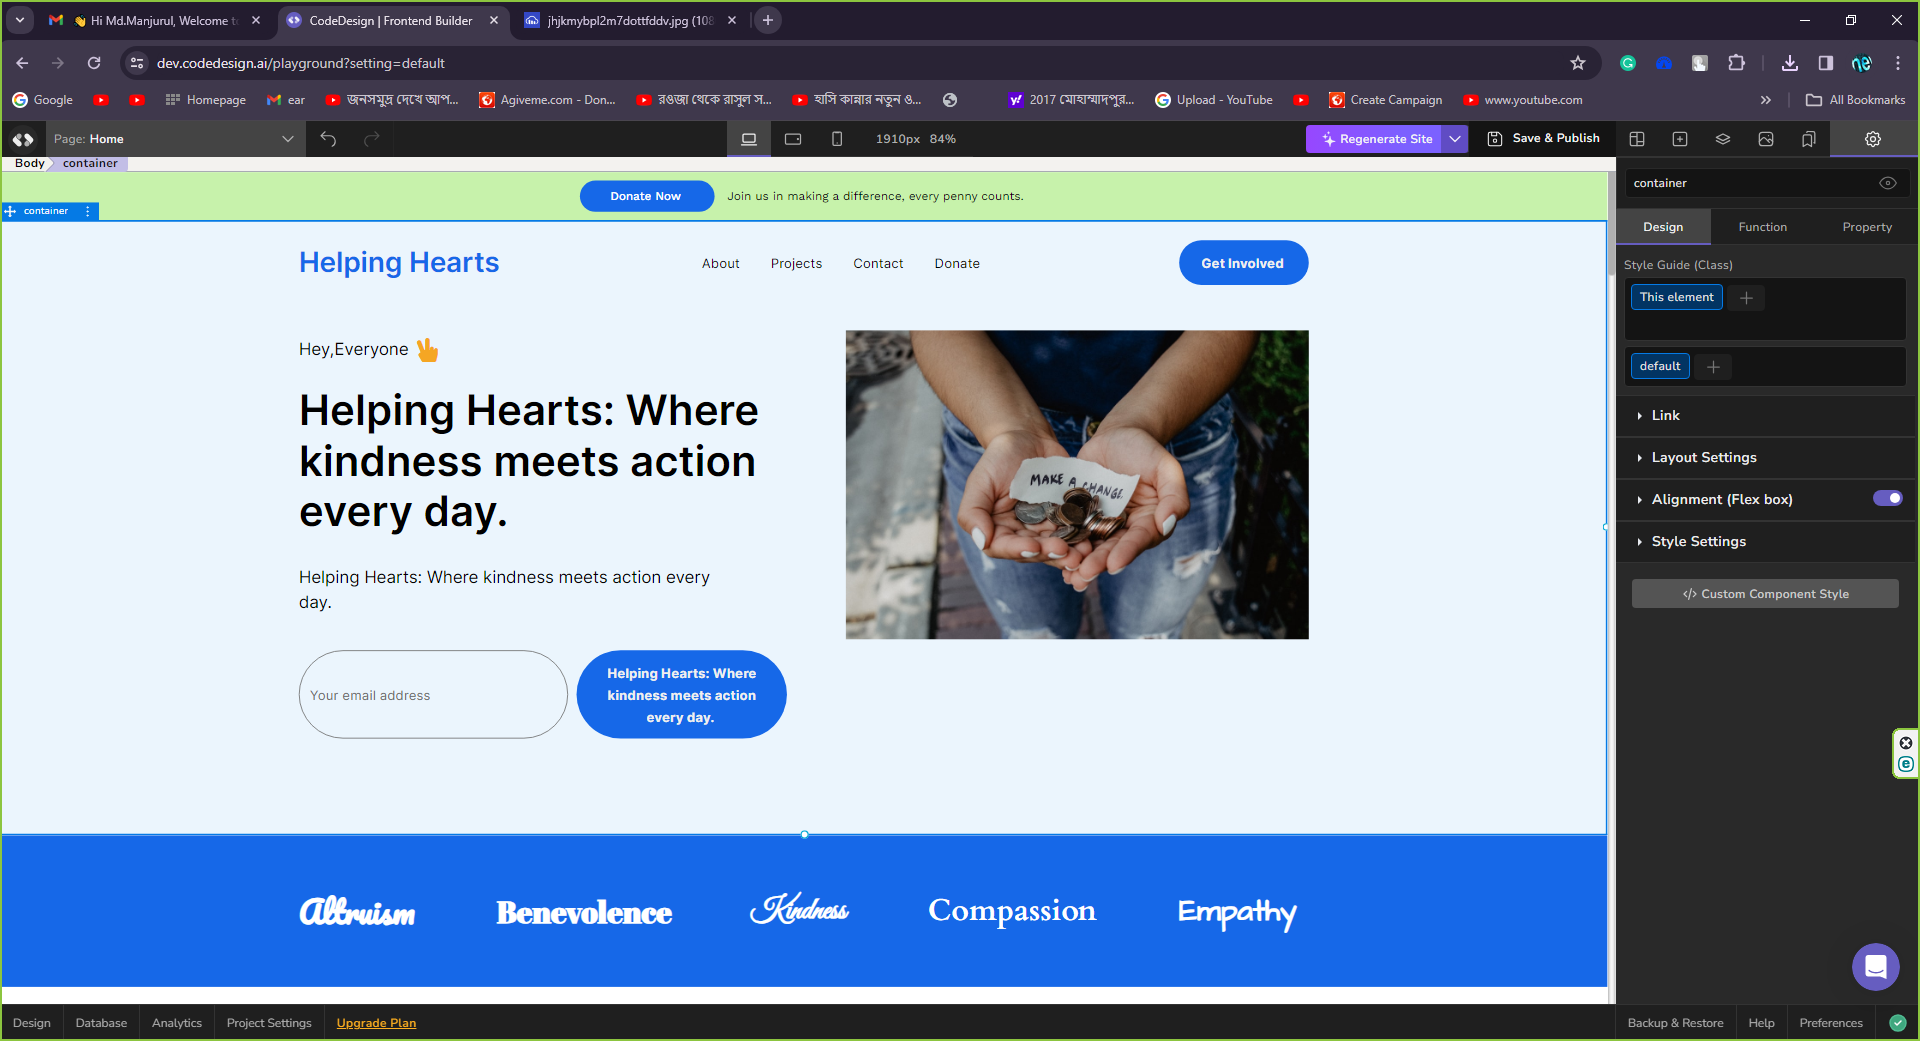
Task: Open the Database tab in the bottom bar
Action: pos(101,1023)
